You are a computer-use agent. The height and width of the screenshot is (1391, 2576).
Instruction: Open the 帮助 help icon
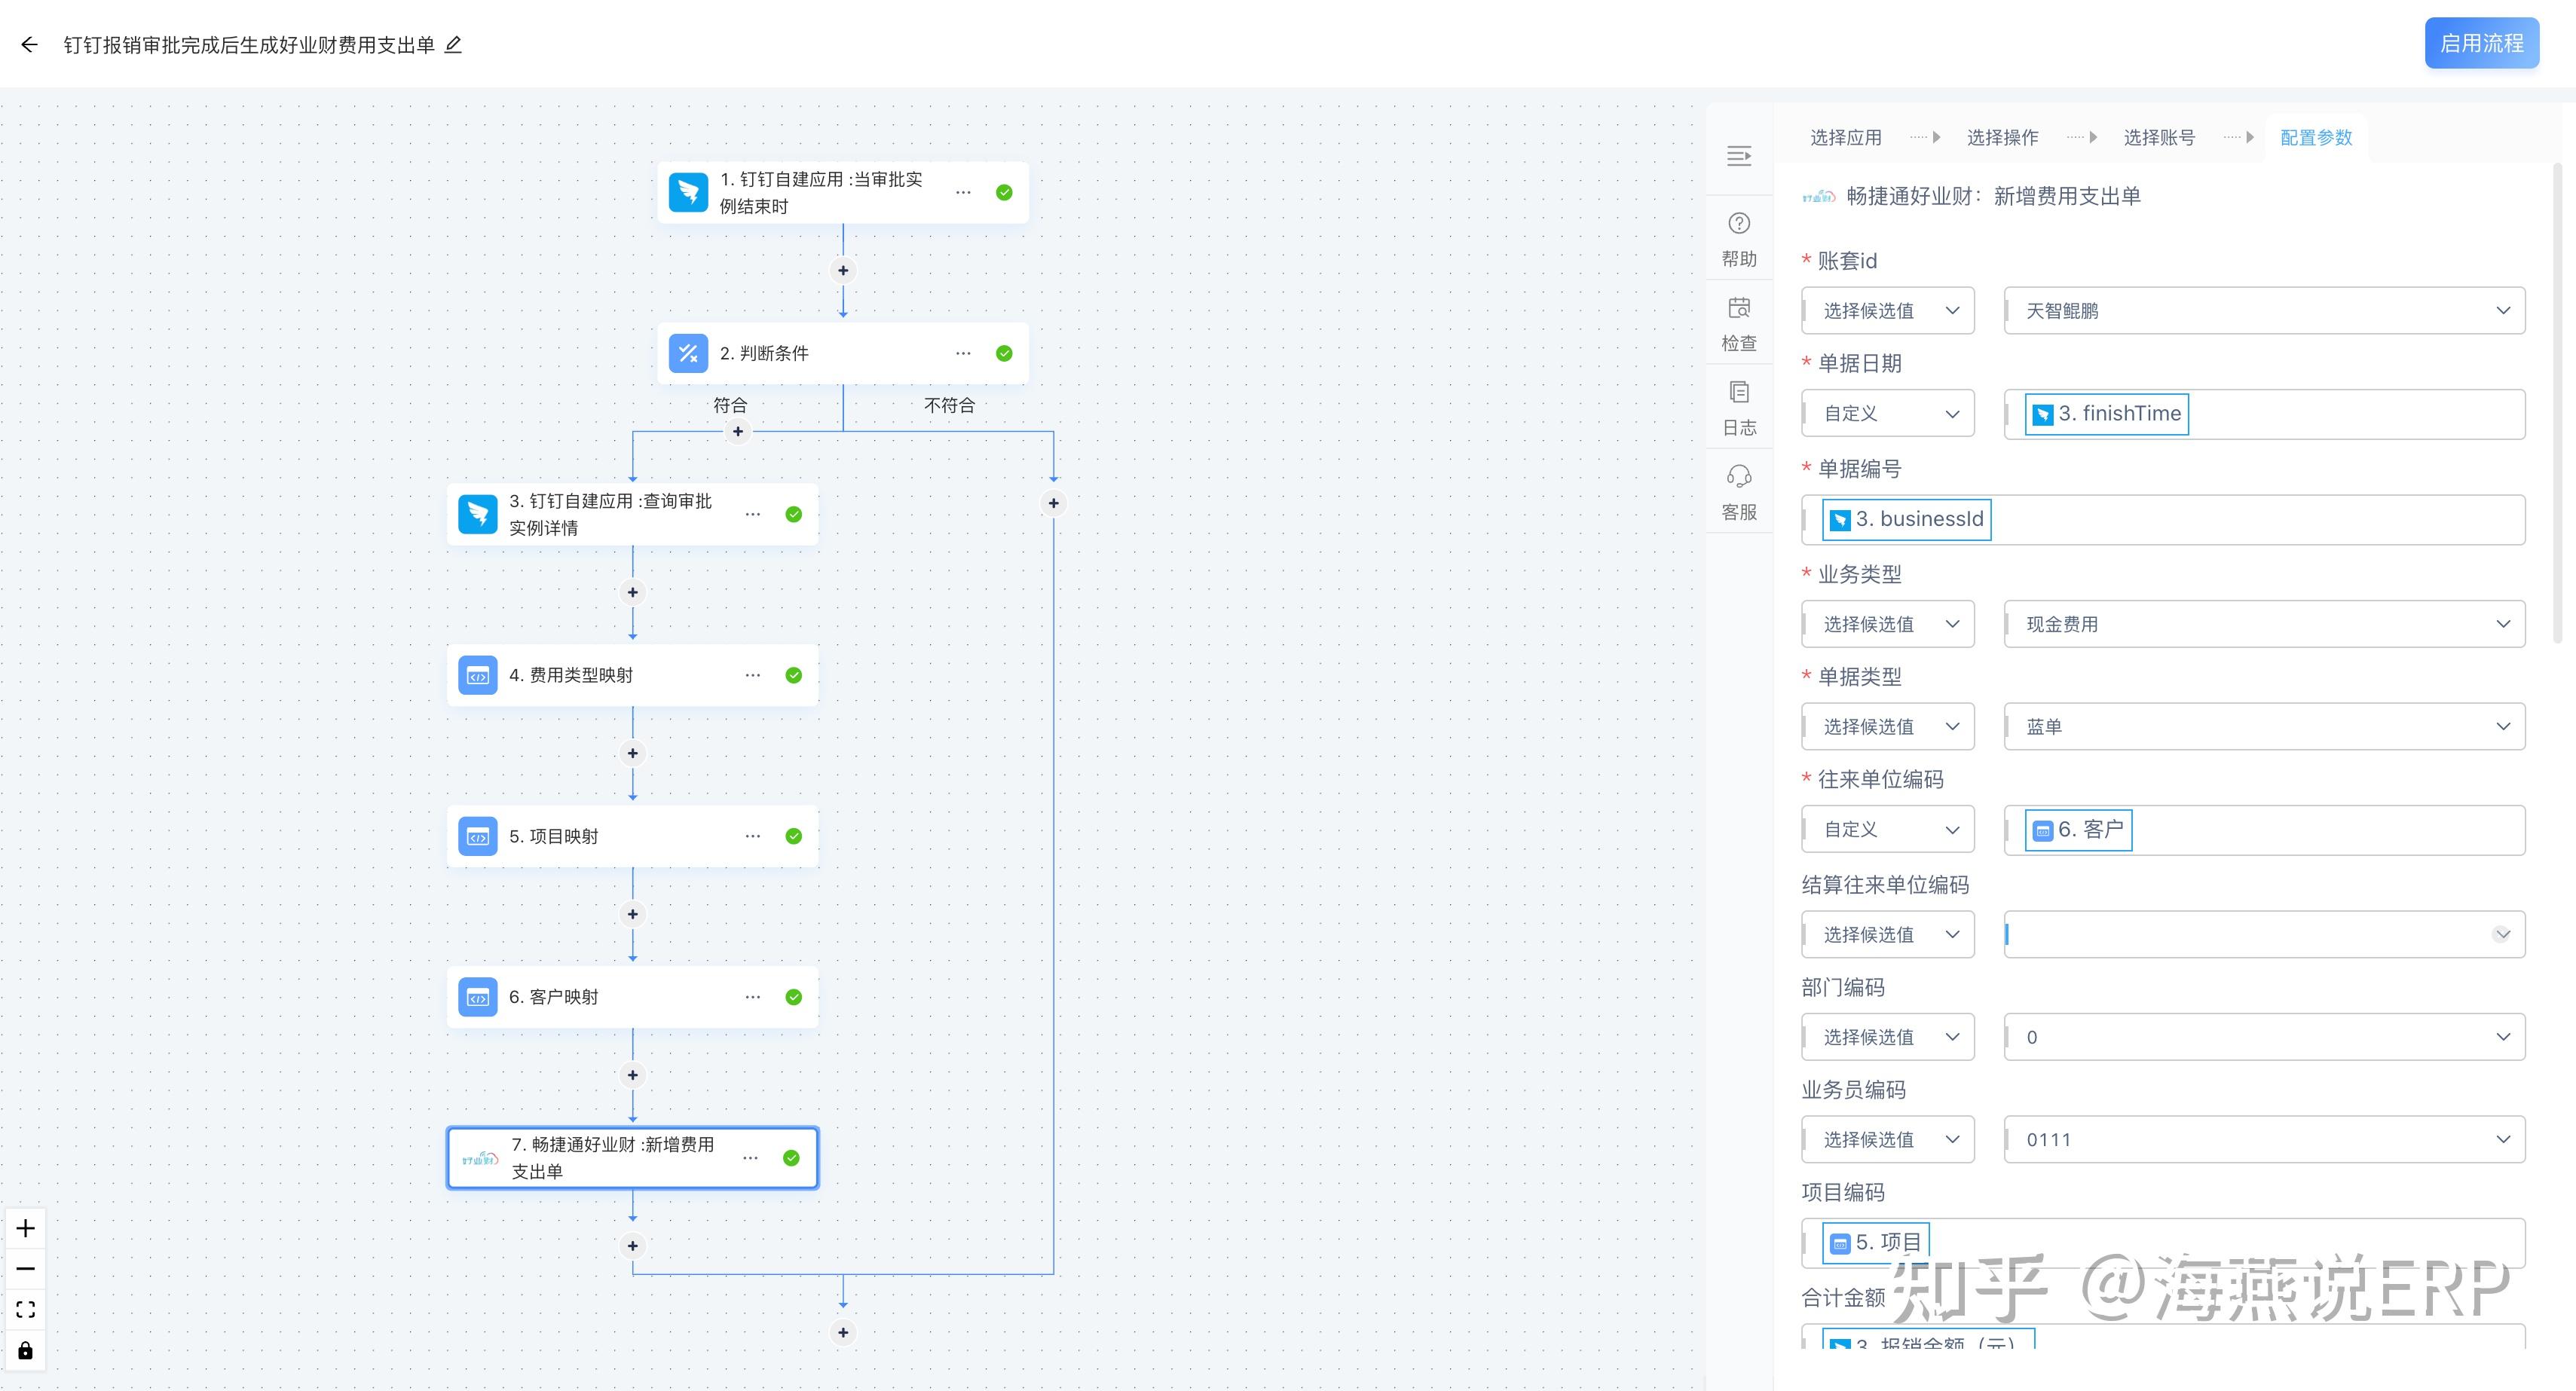pos(1738,223)
